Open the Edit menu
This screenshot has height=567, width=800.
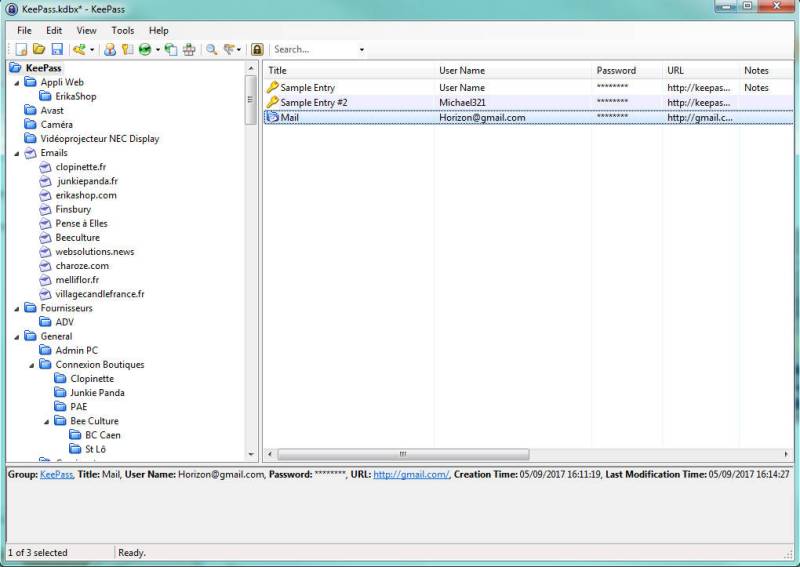pos(54,30)
